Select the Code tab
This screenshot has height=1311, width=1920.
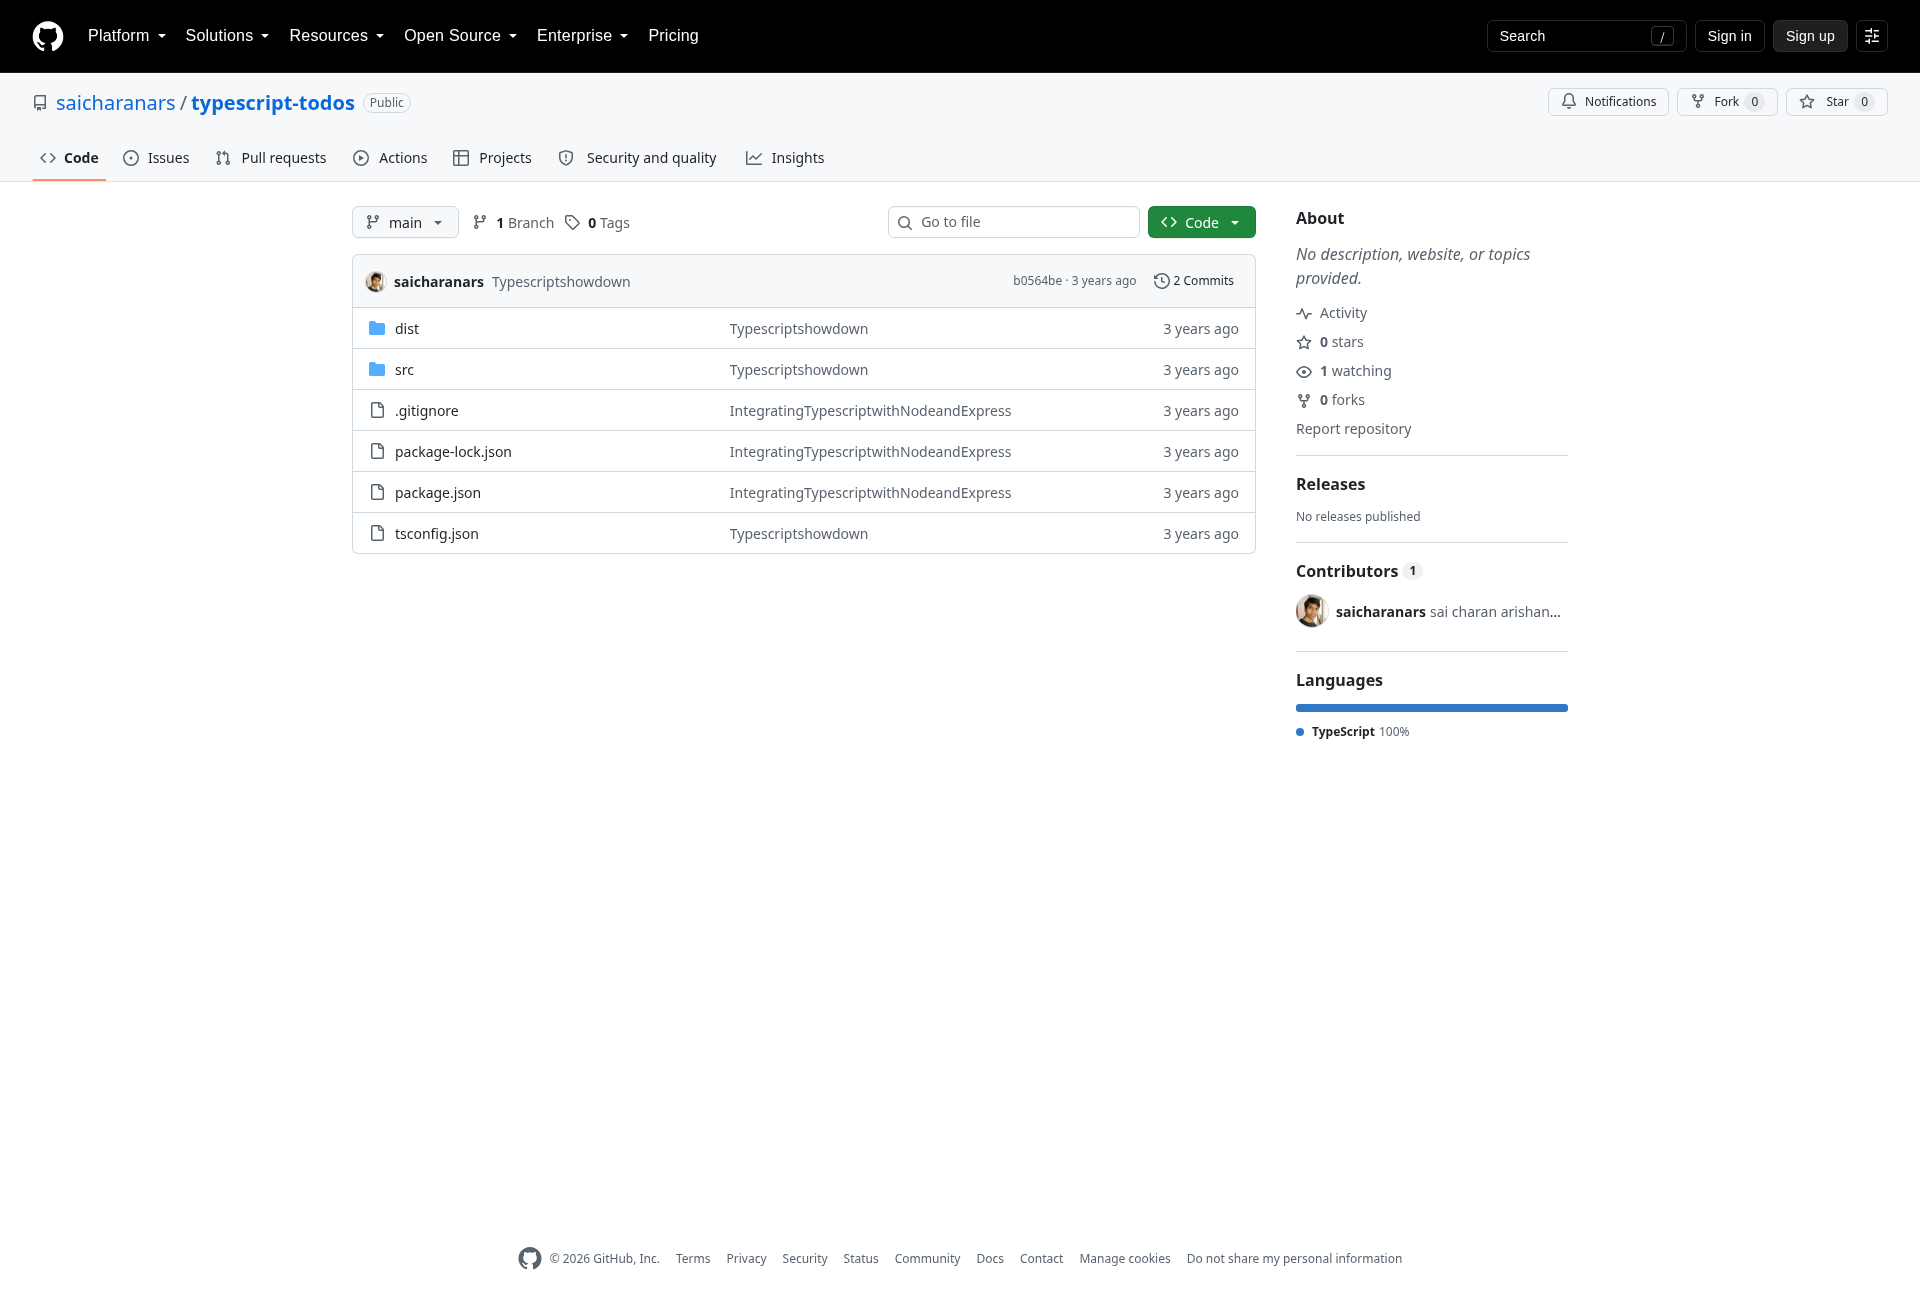pos(69,158)
